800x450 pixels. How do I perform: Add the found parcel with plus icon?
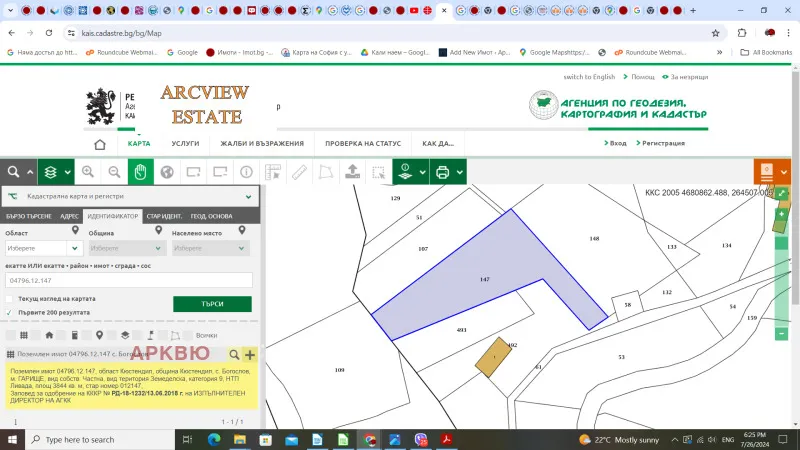click(x=249, y=355)
